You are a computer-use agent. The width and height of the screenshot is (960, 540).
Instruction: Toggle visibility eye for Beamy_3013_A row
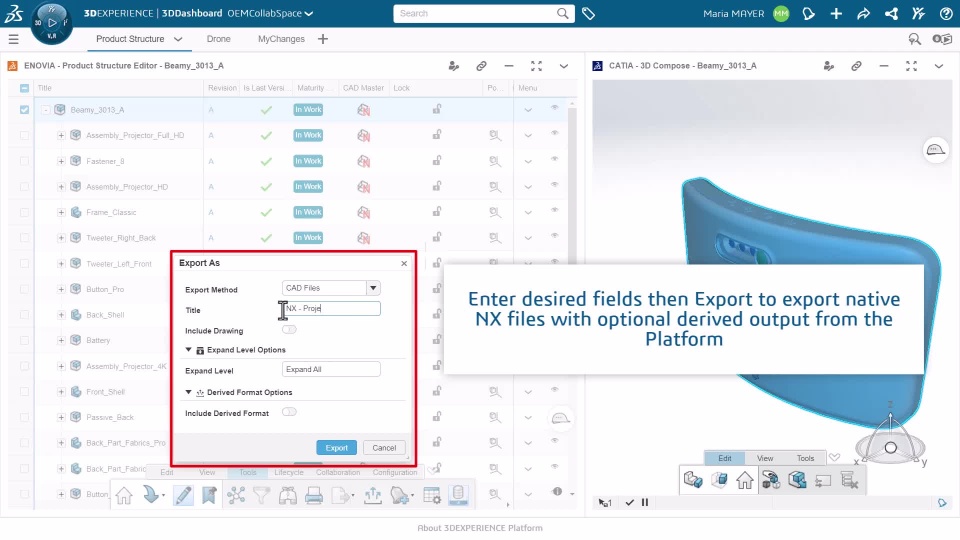[x=554, y=108]
